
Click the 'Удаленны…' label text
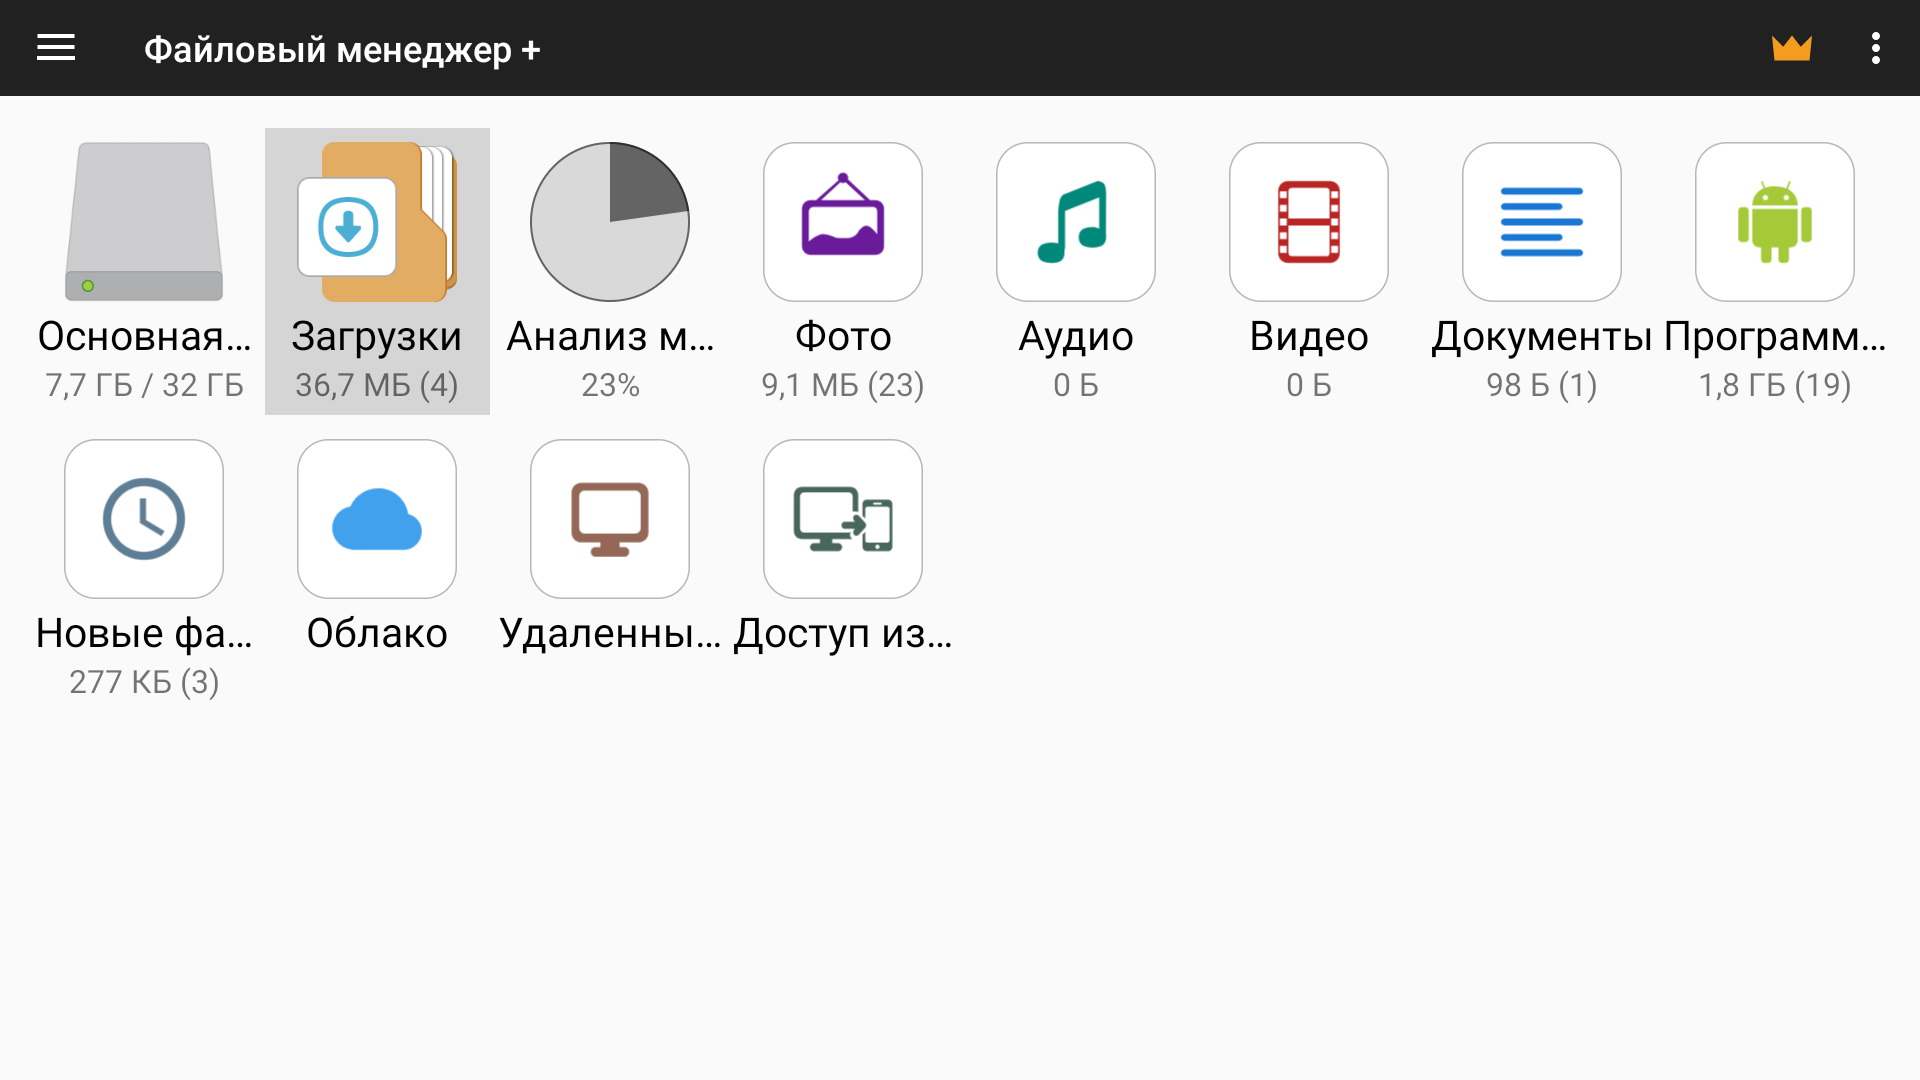(x=610, y=634)
